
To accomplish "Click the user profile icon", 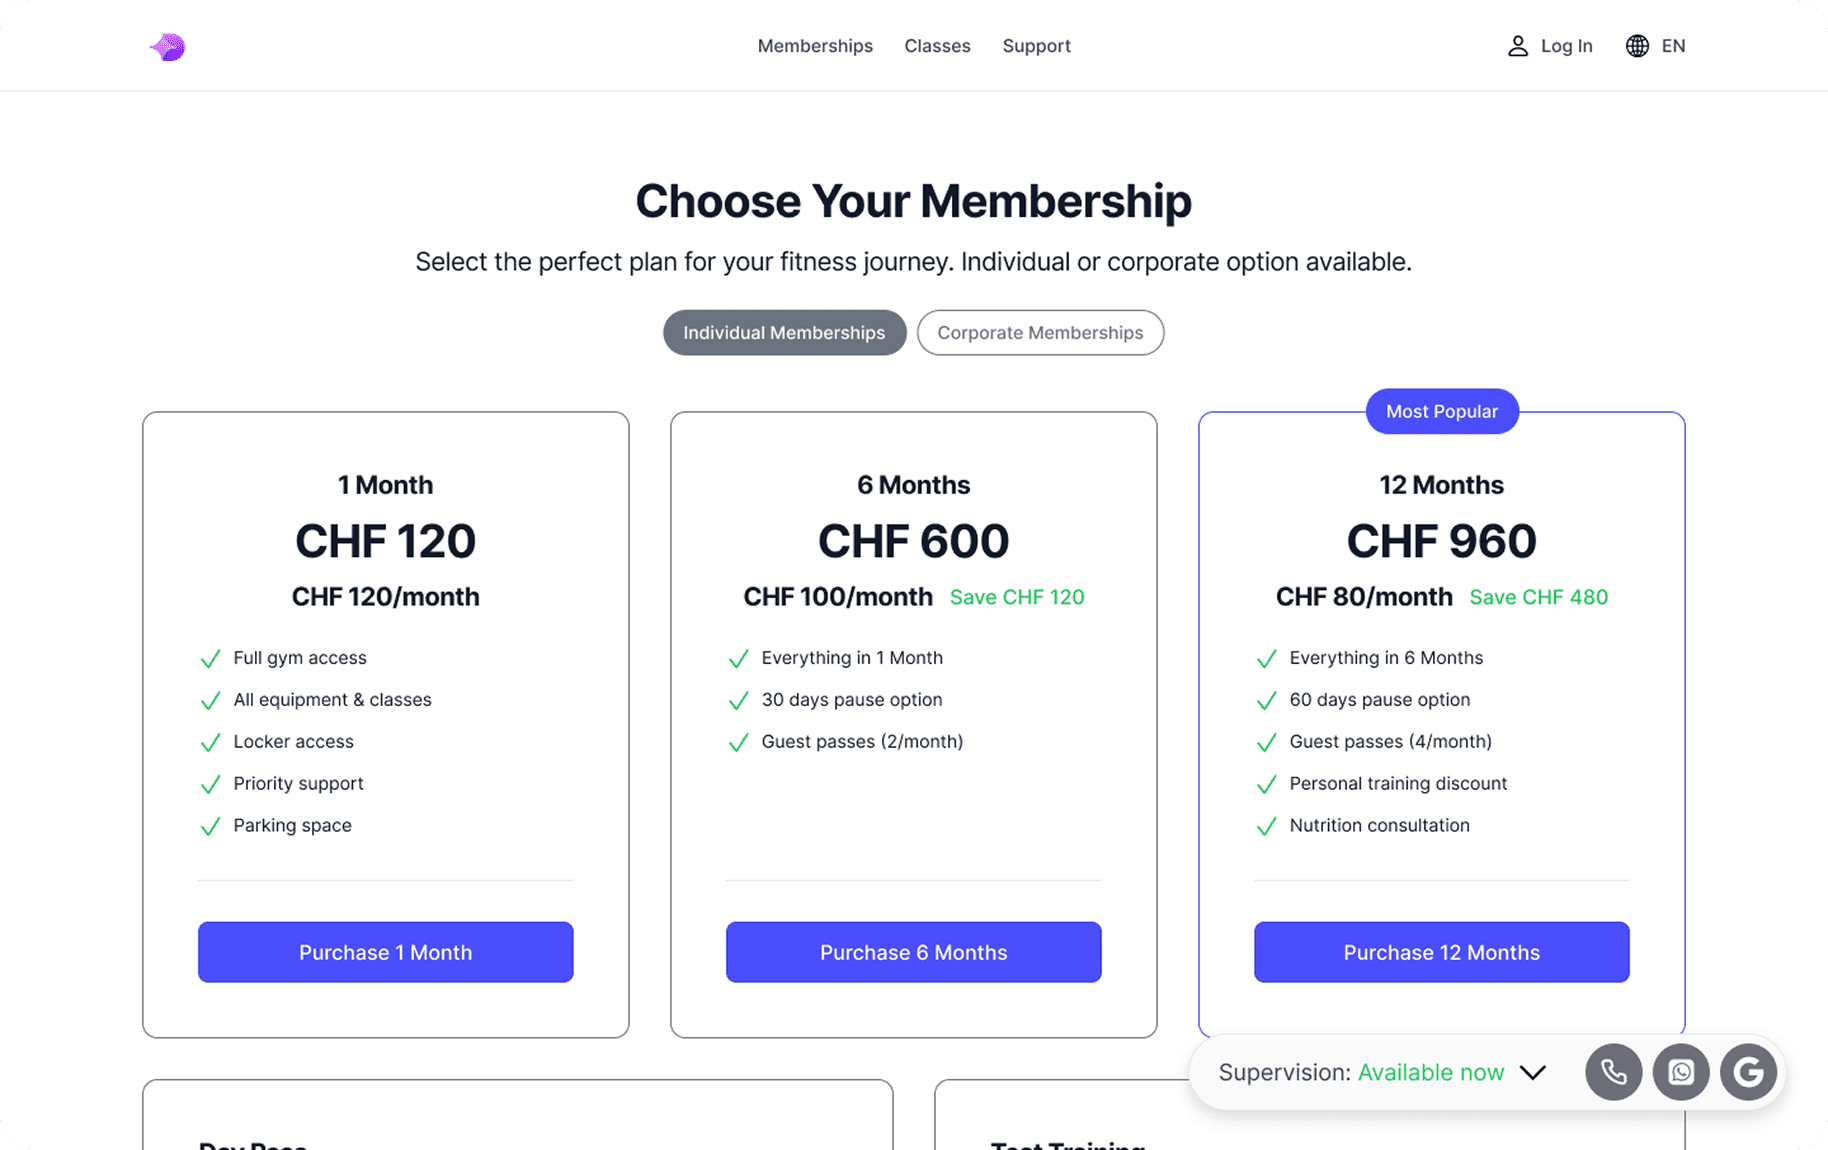I will 1517,46.
